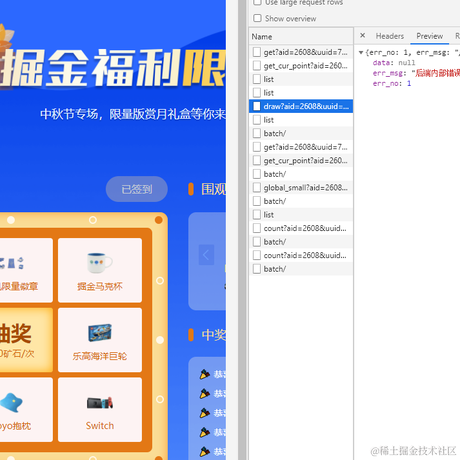Viewport: 460px width, 460px height.
Task: Select the Switch prize card
Action: (x=100, y=410)
